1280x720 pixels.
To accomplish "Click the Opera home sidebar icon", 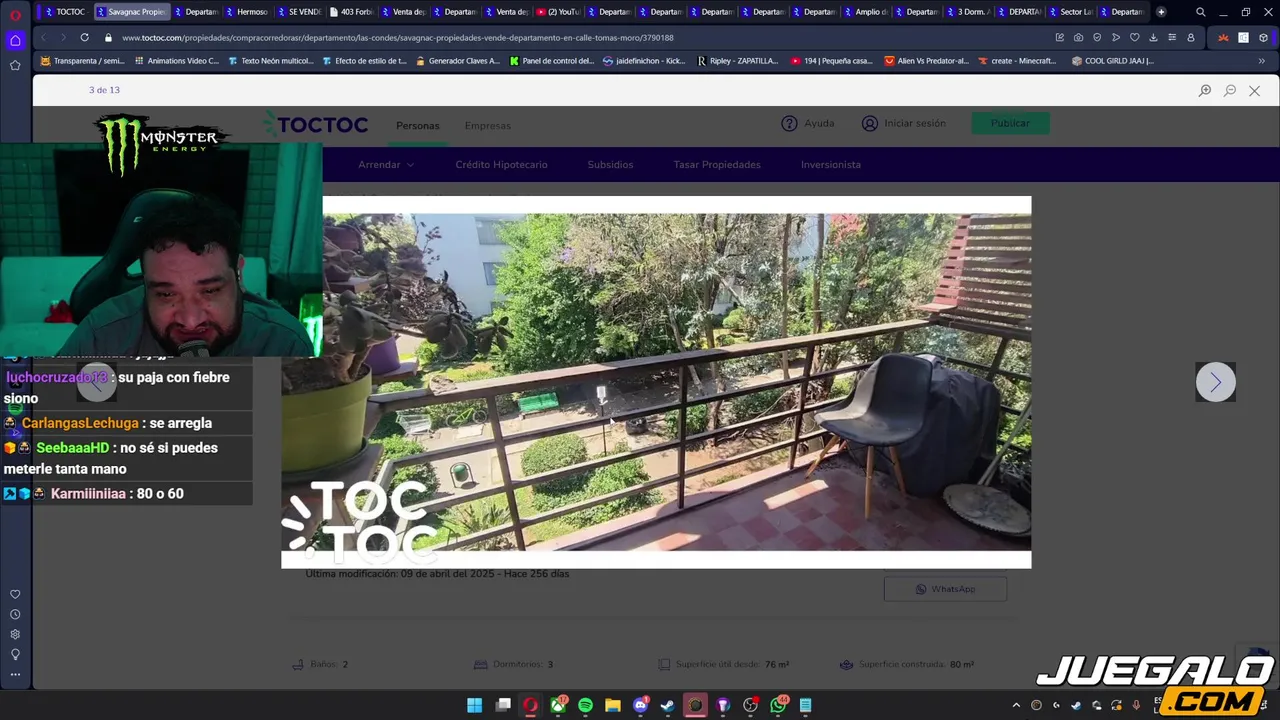I will [x=15, y=40].
